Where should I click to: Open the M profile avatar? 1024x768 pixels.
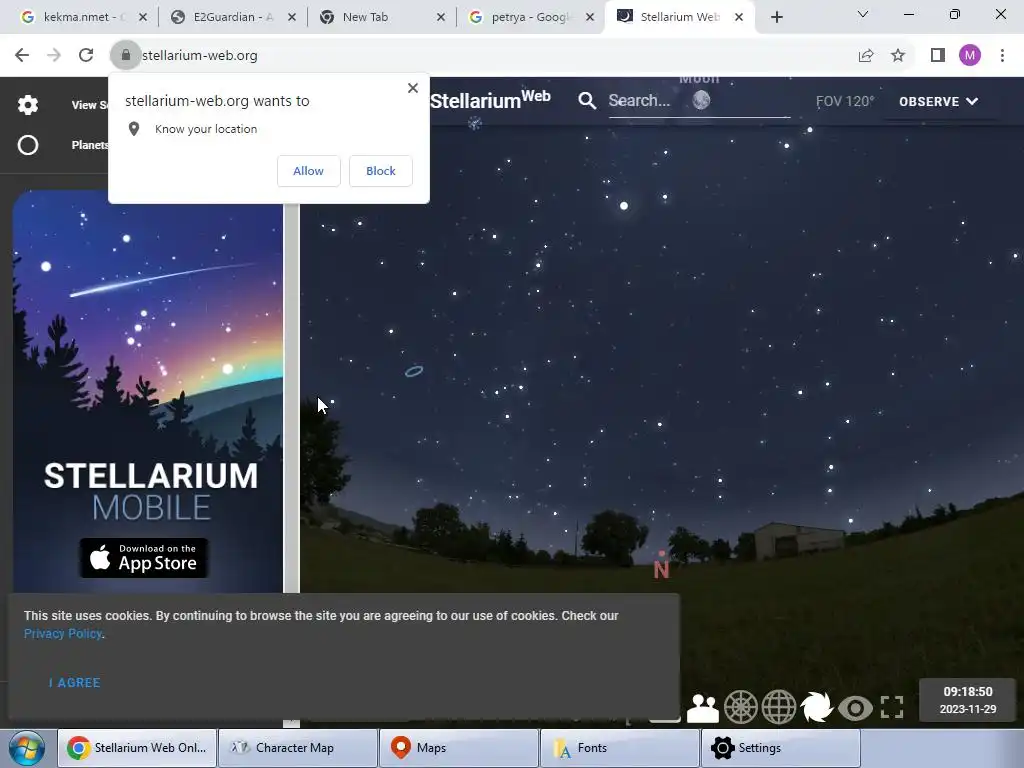pos(970,56)
